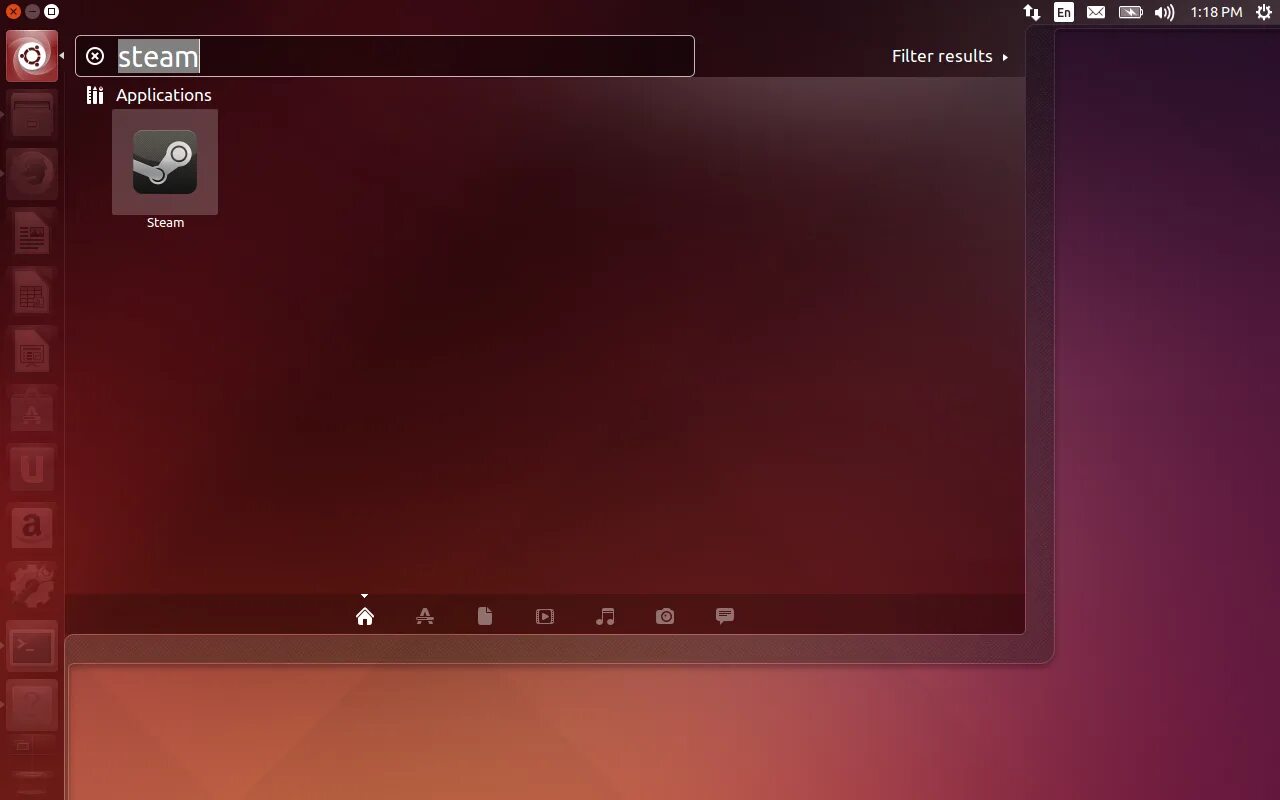
Task: Open the battery indicator
Action: coord(1130,12)
